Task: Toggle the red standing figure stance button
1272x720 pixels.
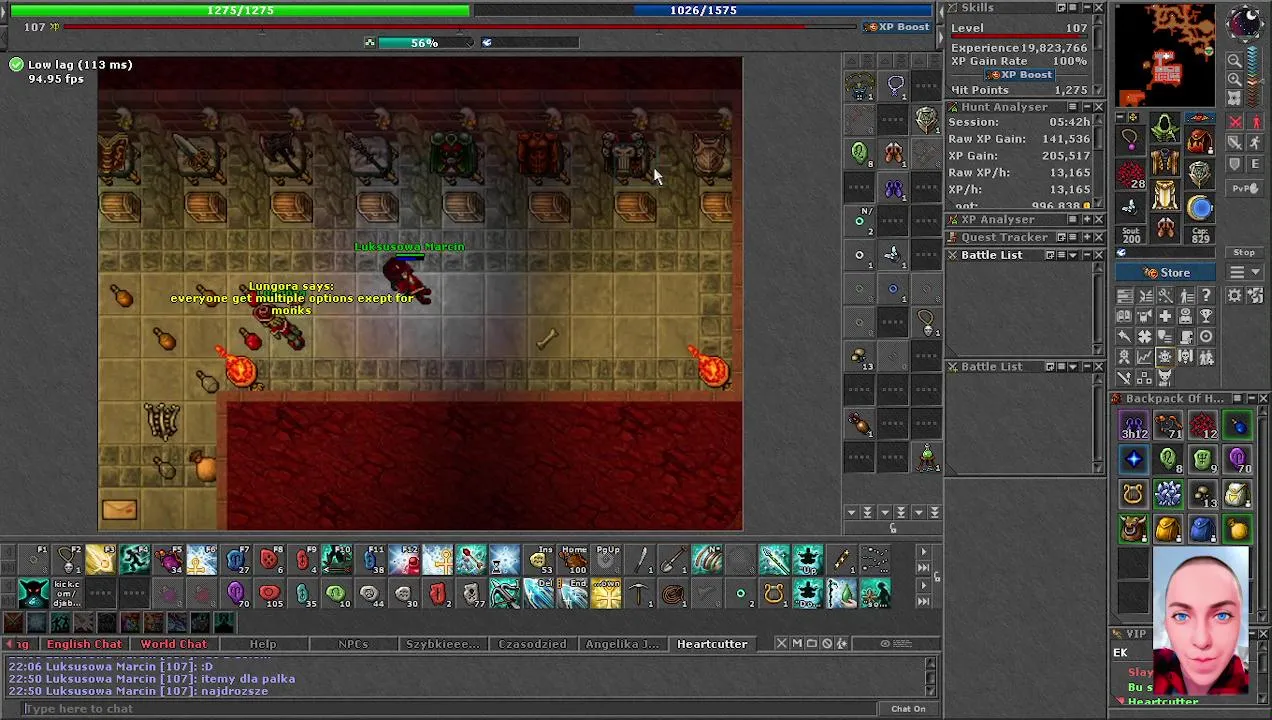Action: 1256,122
